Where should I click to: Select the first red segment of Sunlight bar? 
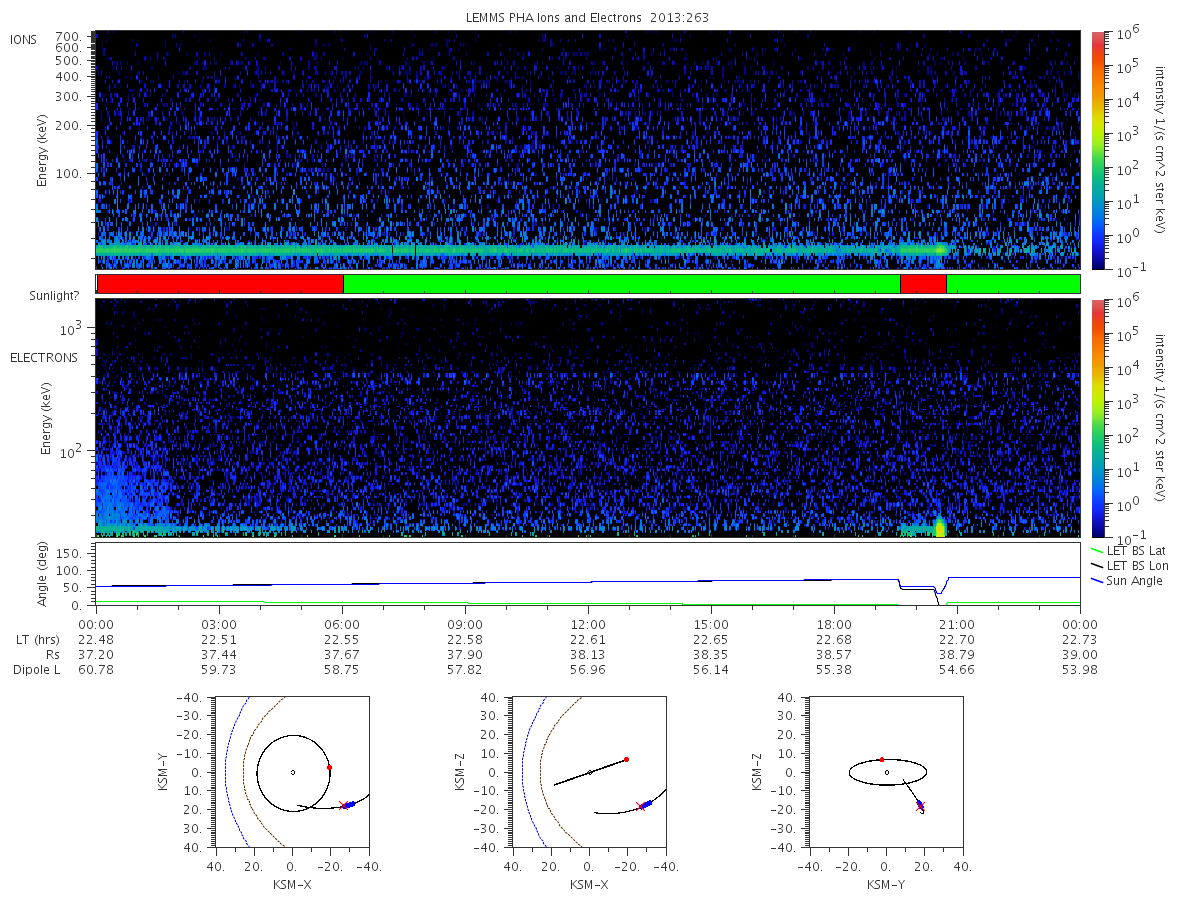coord(219,284)
